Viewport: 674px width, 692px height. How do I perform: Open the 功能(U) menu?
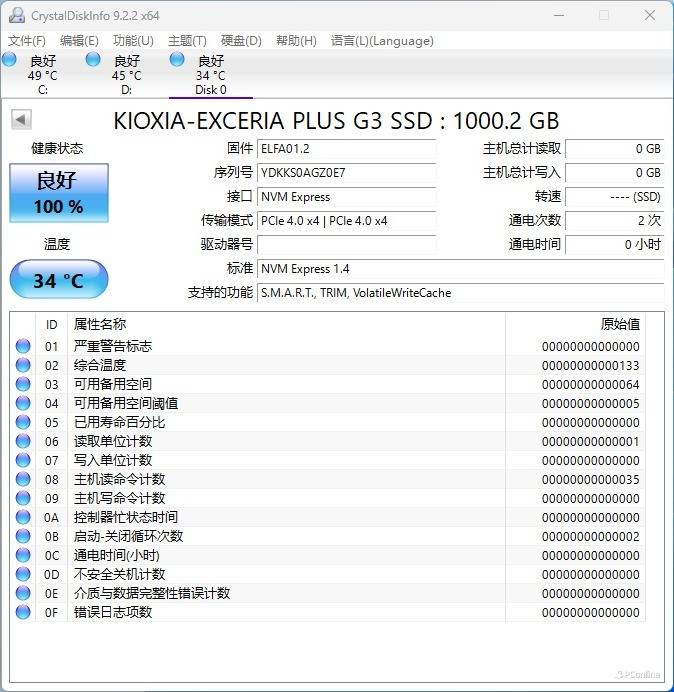[x=133, y=41]
